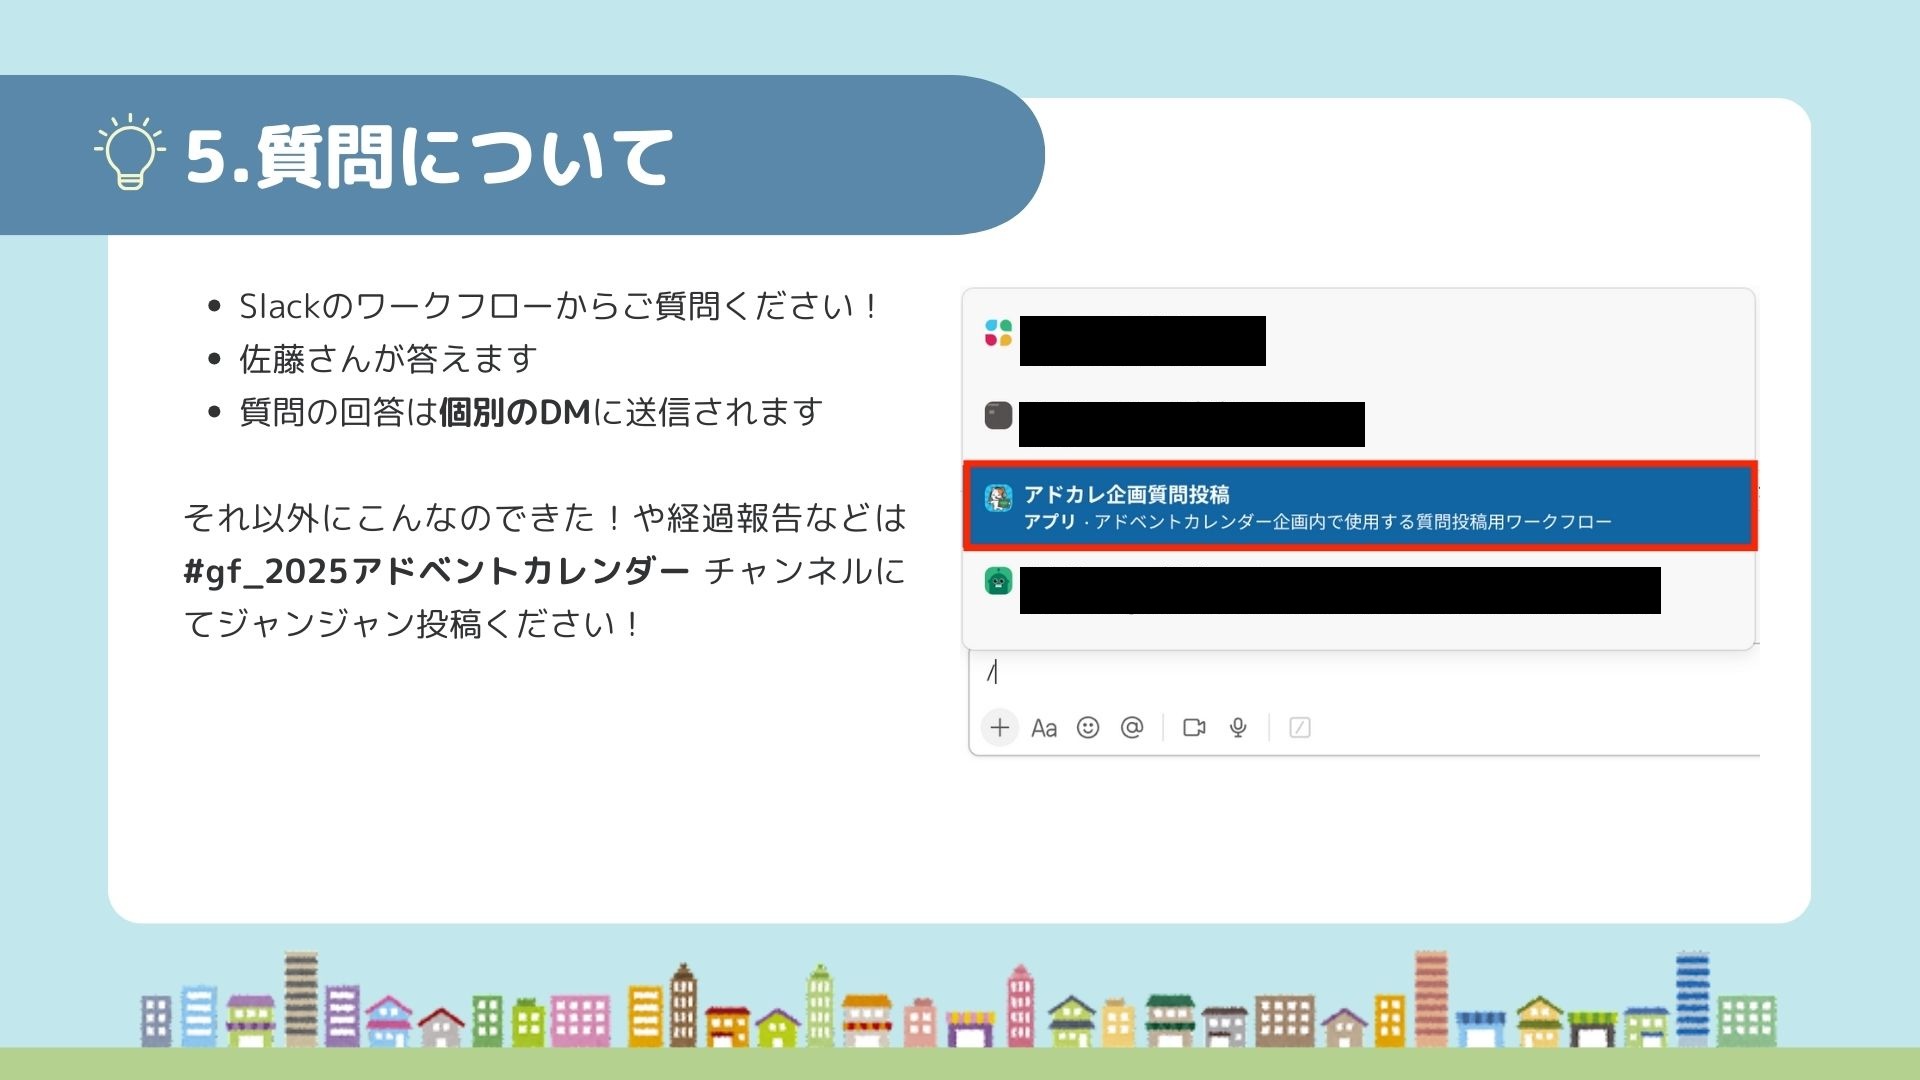Click the microphone audio clip icon
Screen dimensions: 1920x1080
1238,727
